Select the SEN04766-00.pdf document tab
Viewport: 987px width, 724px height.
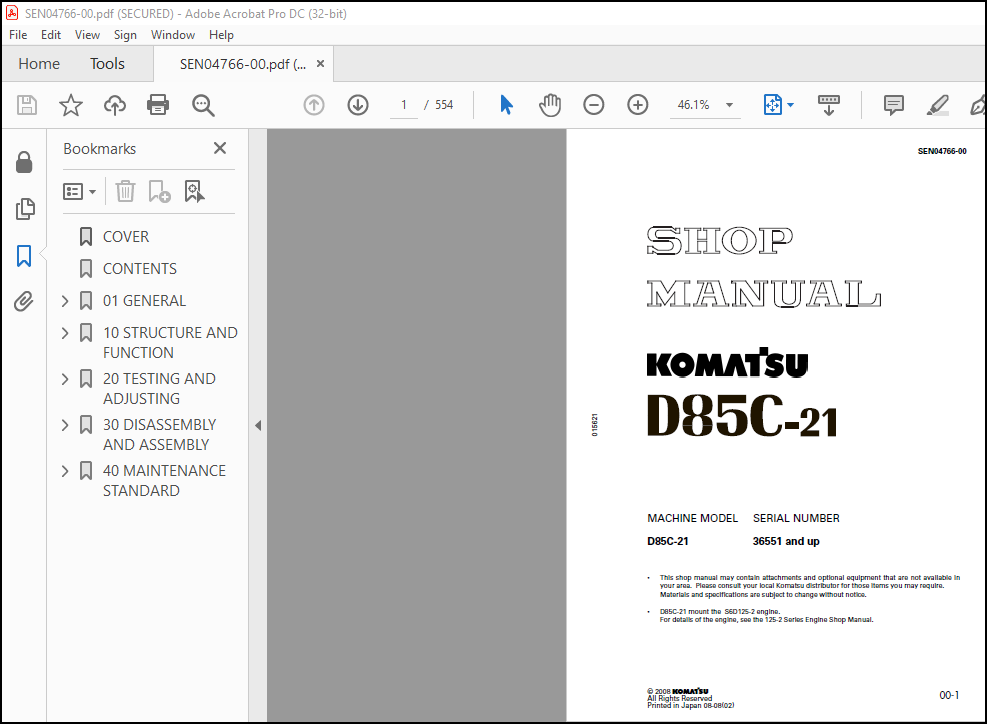pyautogui.click(x=243, y=64)
